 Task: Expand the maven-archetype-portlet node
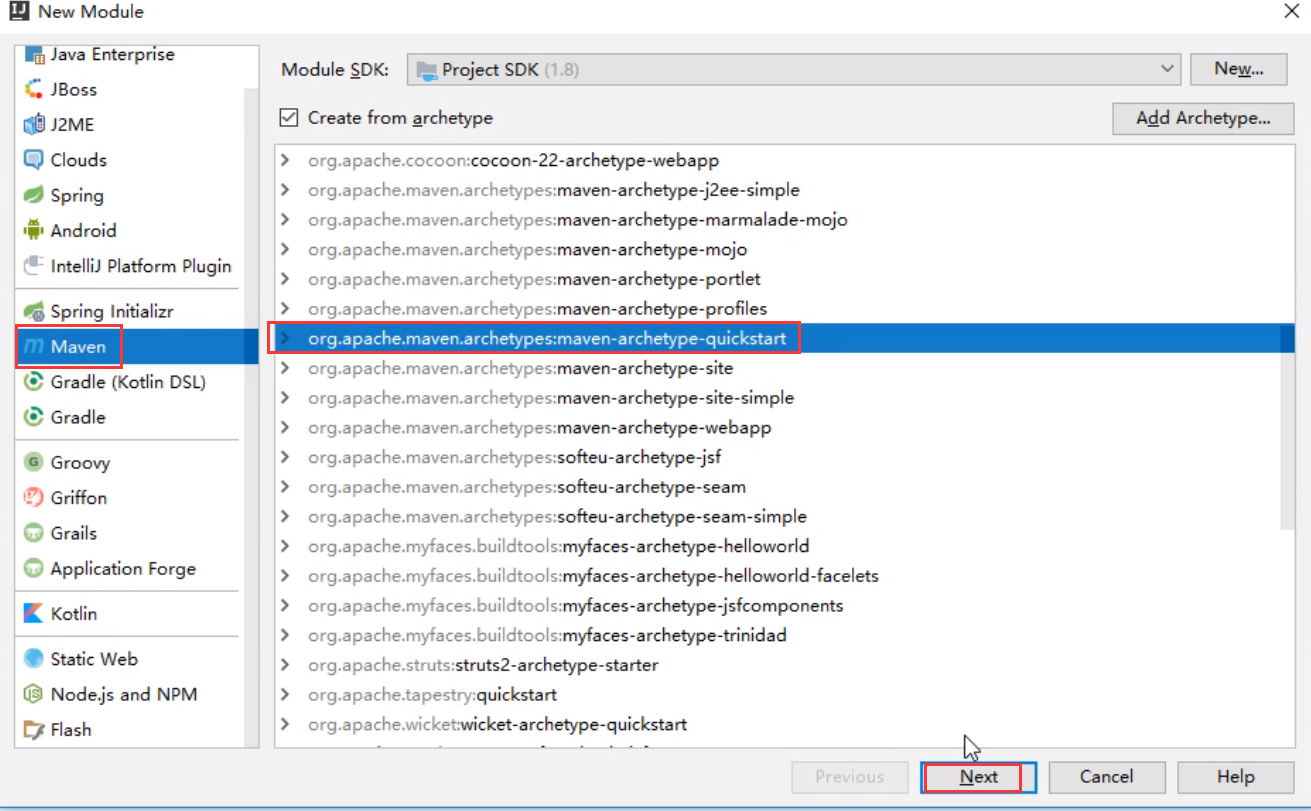[286, 279]
